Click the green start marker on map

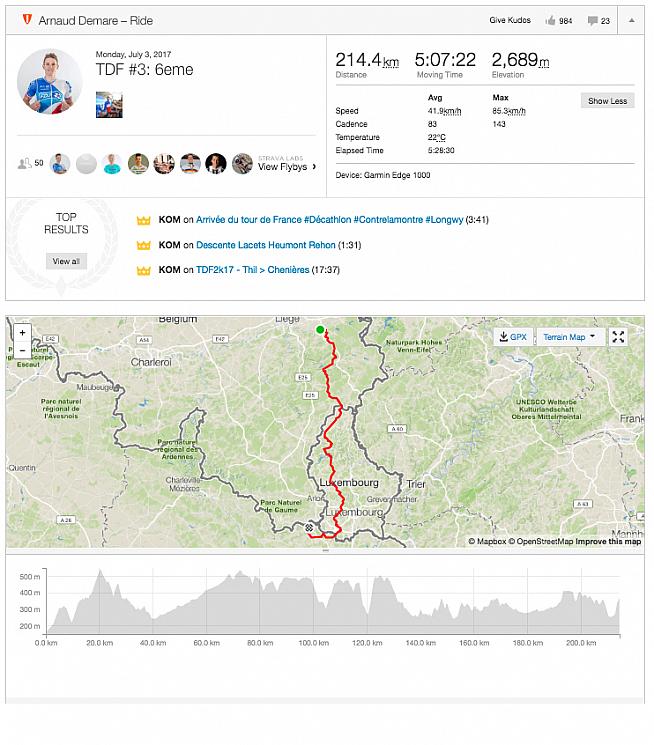tap(320, 329)
